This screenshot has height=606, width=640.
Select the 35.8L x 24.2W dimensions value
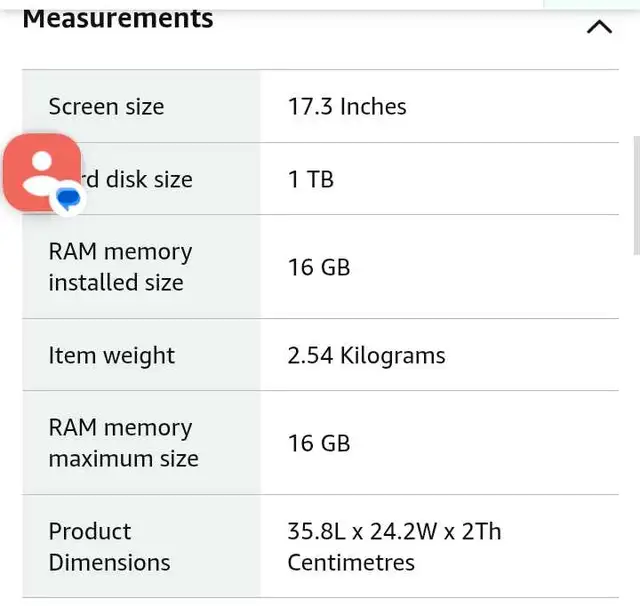tap(394, 531)
